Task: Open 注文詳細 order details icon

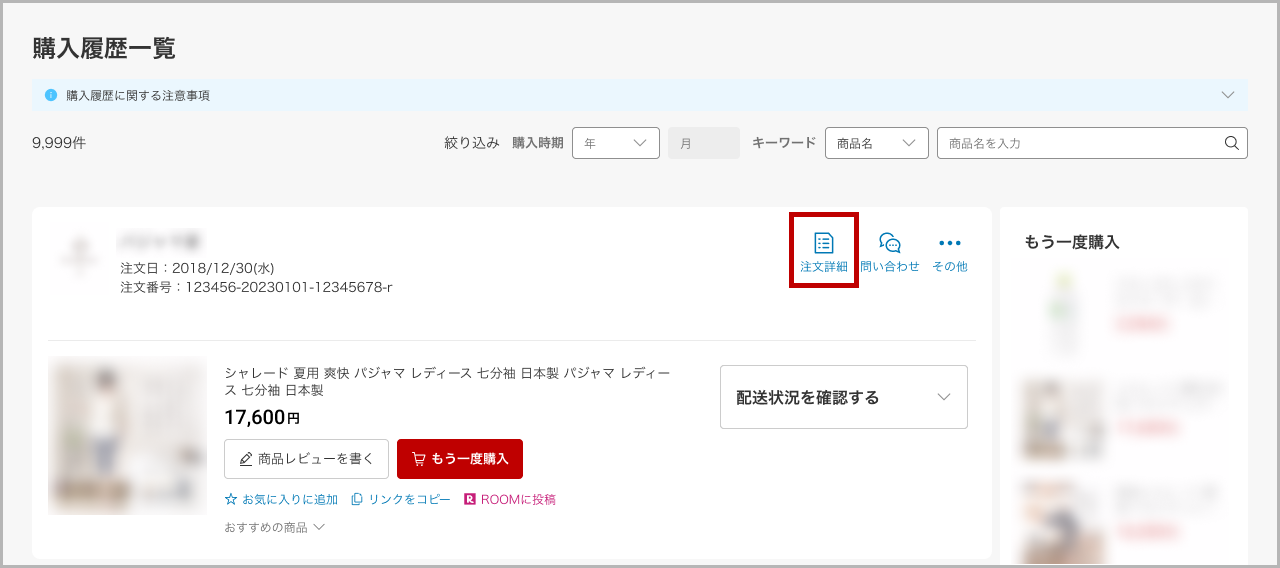Action: 823,243
